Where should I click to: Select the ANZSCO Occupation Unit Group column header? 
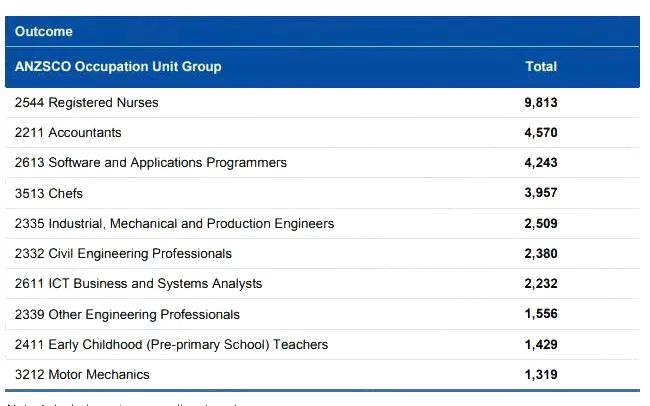(x=118, y=67)
